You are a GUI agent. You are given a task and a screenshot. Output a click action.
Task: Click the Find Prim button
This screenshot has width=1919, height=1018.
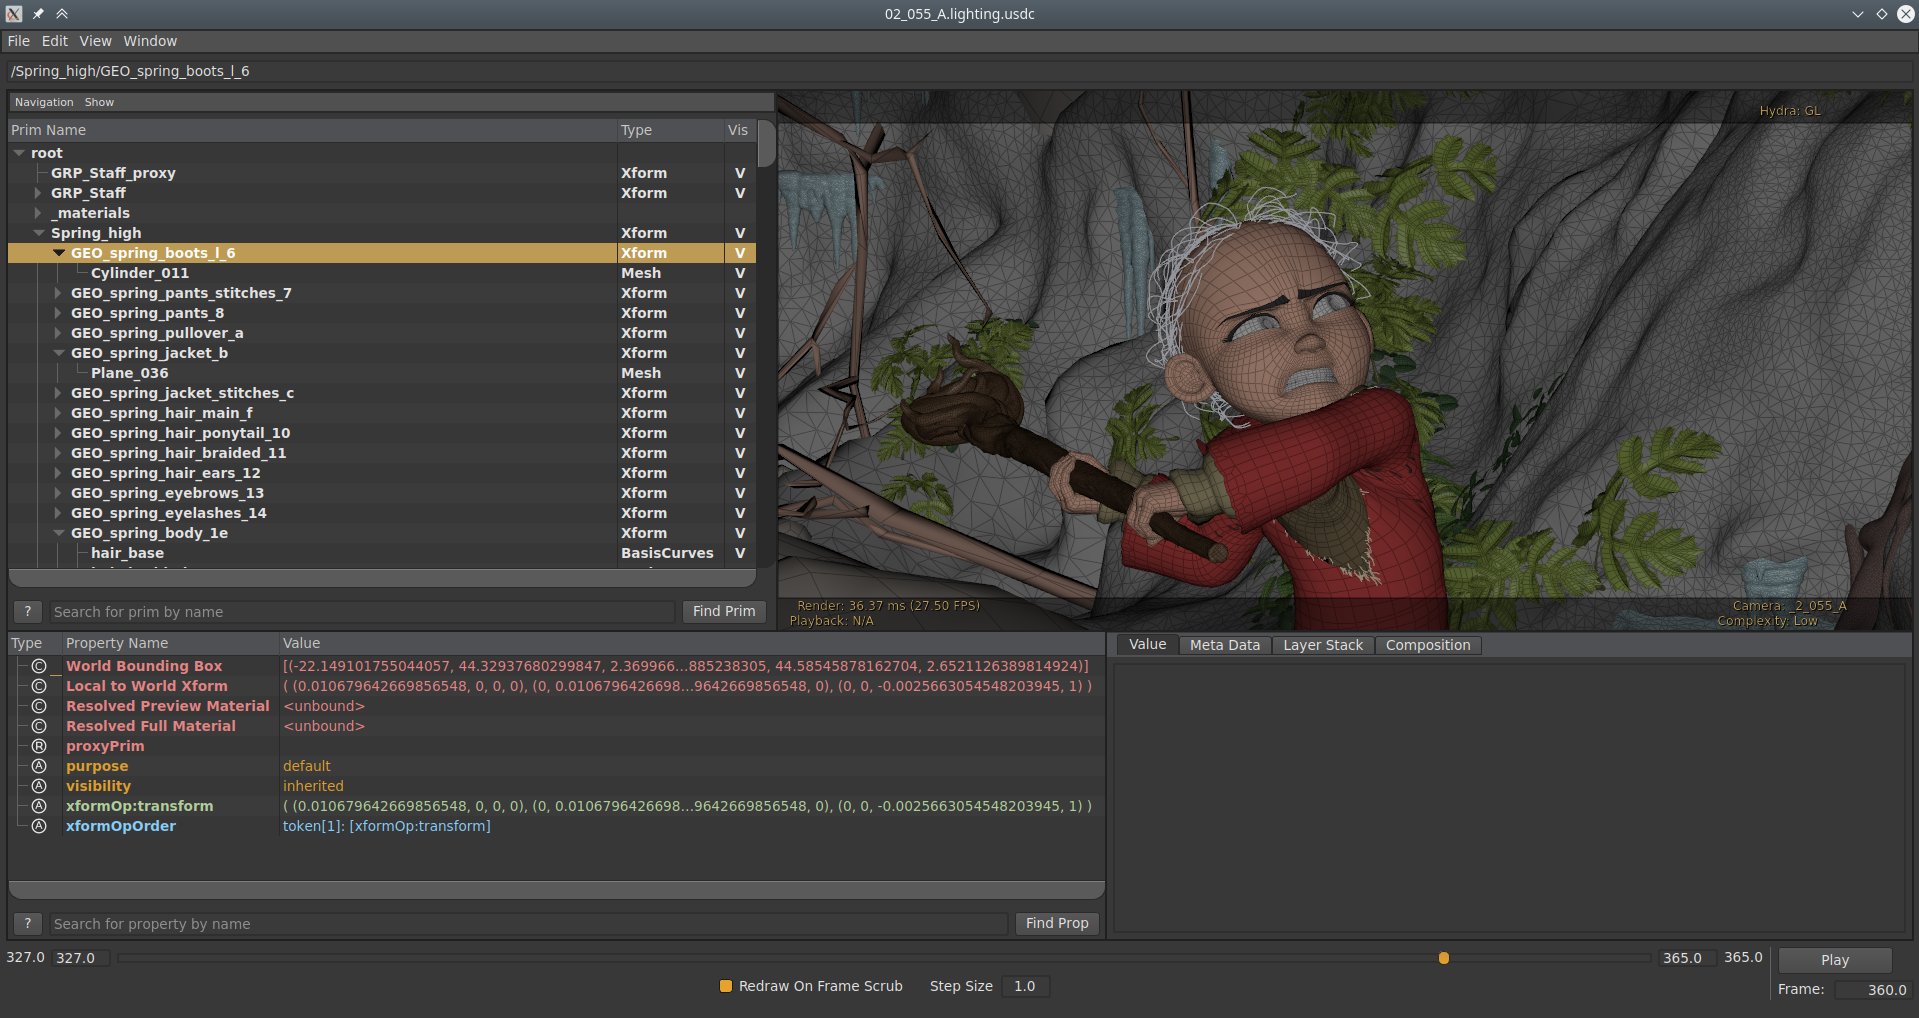724,611
